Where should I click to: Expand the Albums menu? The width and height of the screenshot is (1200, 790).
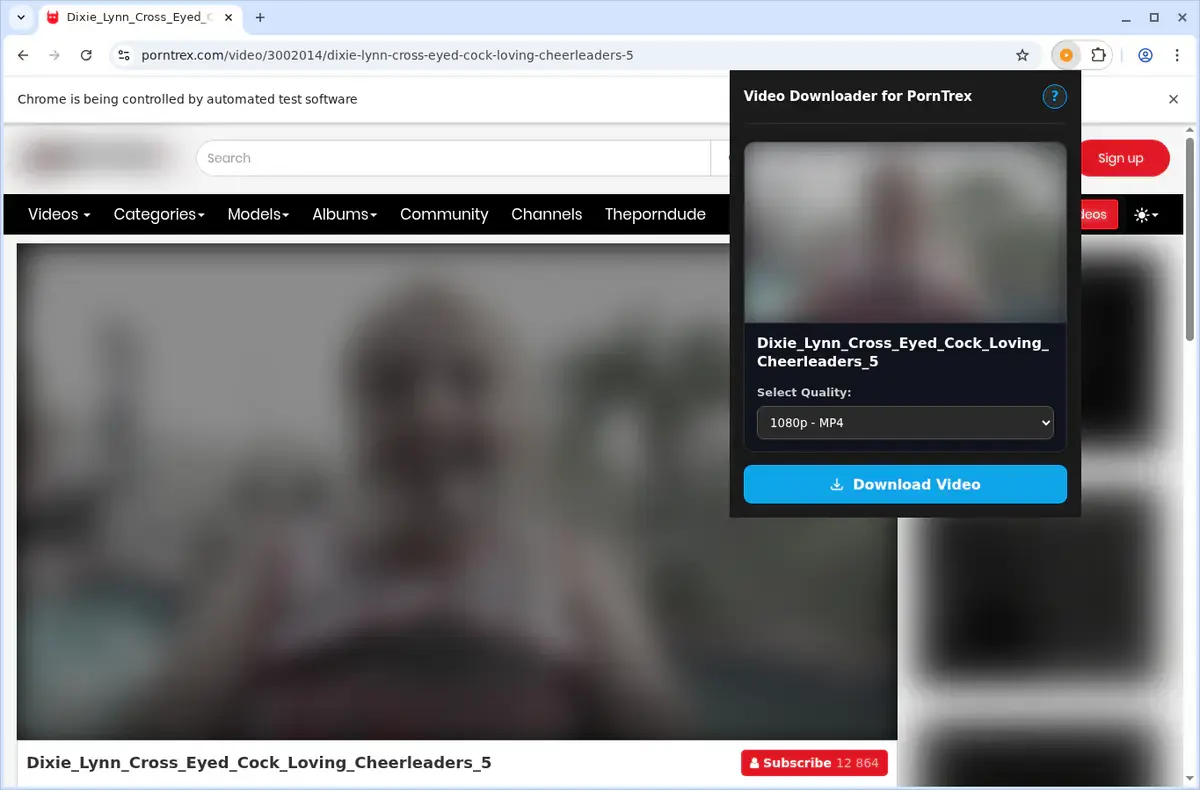345,214
